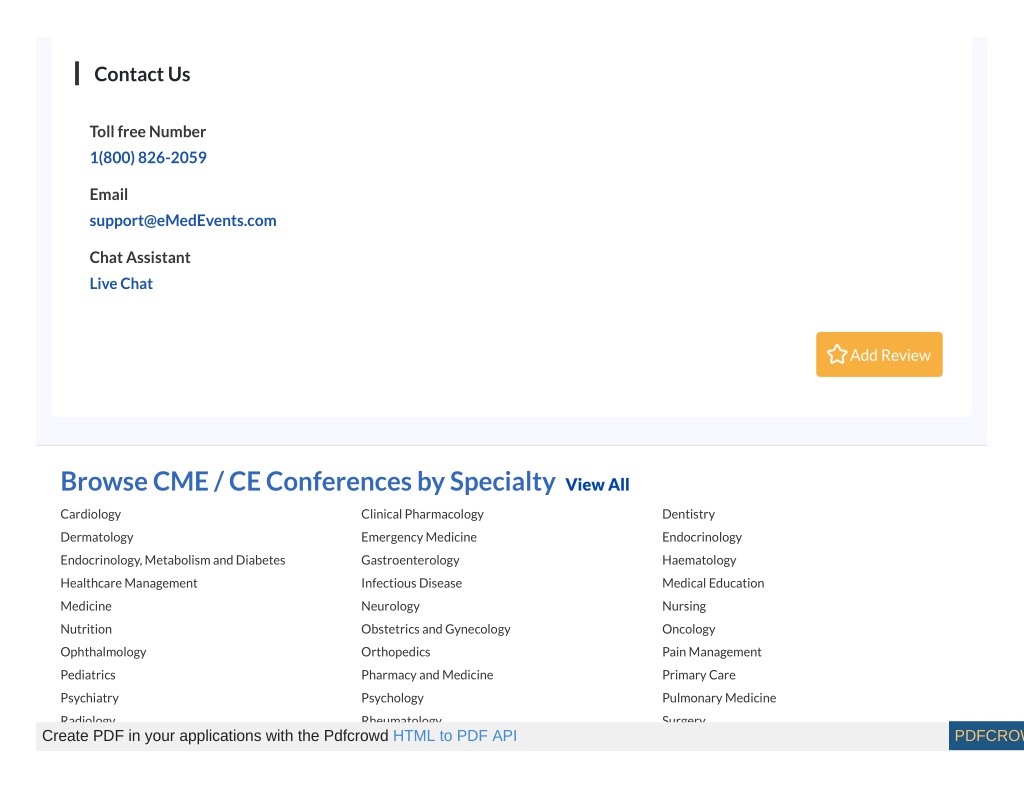Viewport: 1024px width, 791px height.
Task: Choose Emergency Medicine specialty
Action: pos(419,537)
